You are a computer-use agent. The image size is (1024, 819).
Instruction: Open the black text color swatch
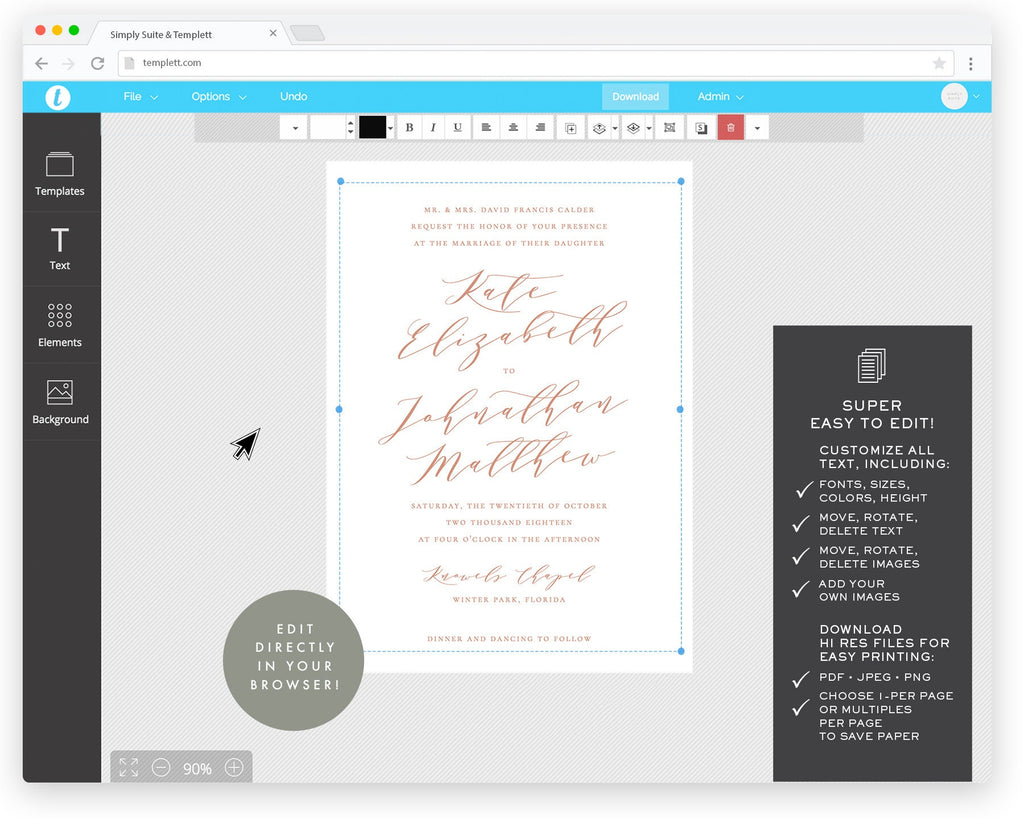(372, 127)
